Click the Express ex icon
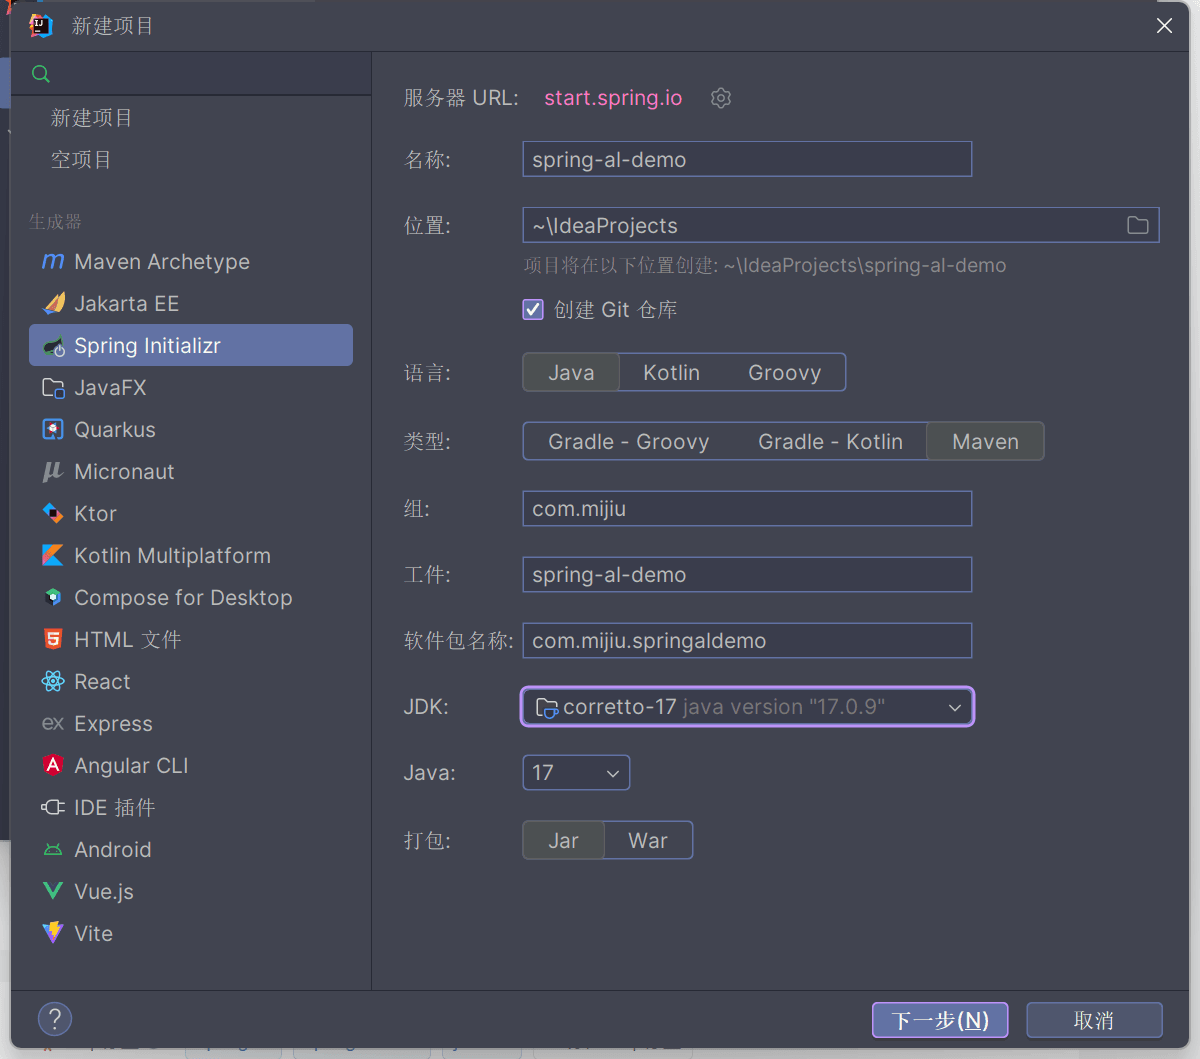Screen dimensions: 1200x1059 point(53,724)
